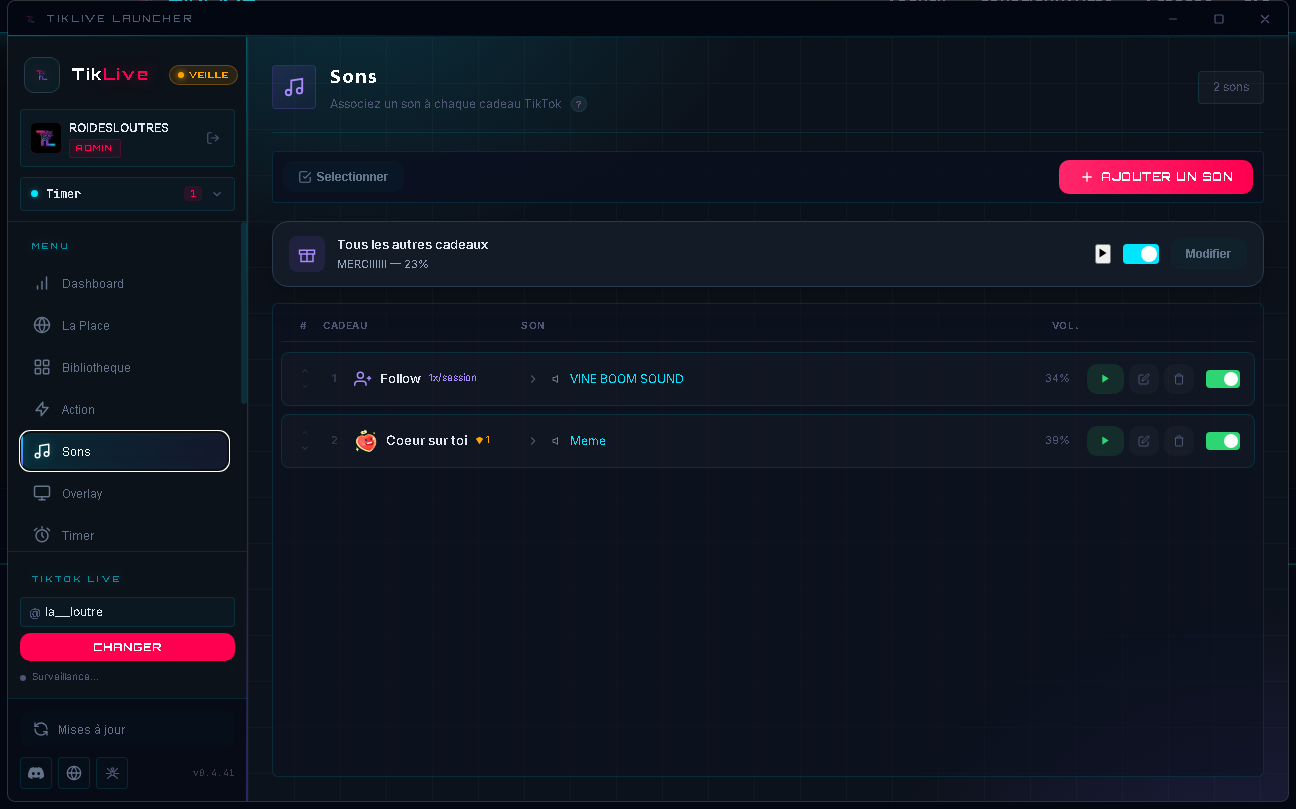Click the red 1 badge on Timer dropdown
Viewport: 1296px width, 809px height.
tap(193, 194)
